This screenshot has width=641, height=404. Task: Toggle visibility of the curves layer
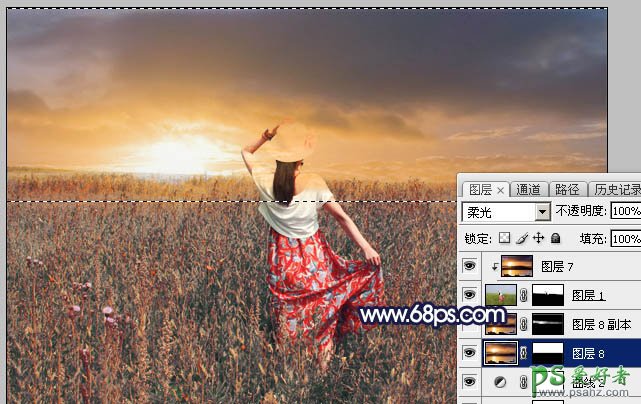(x=470, y=382)
